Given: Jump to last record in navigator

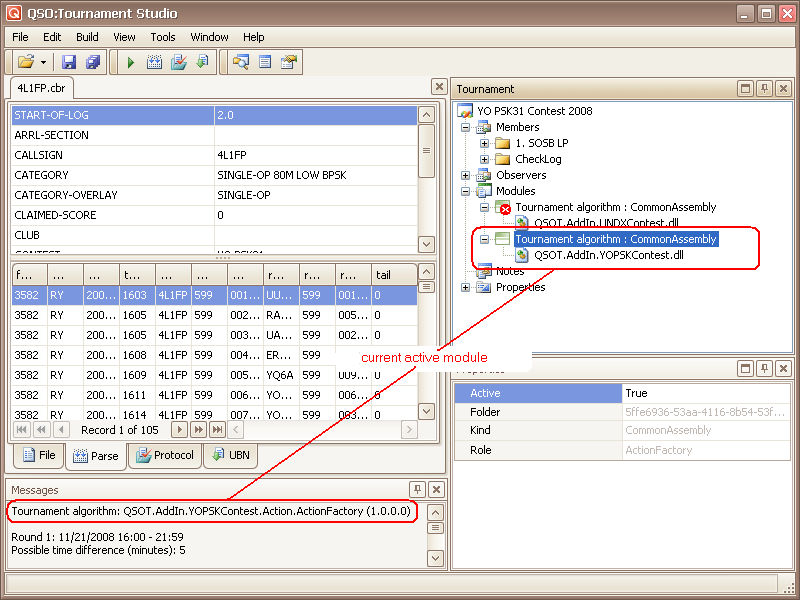Looking at the screenshot, I should pyautogui.click(x=198, y=429).
